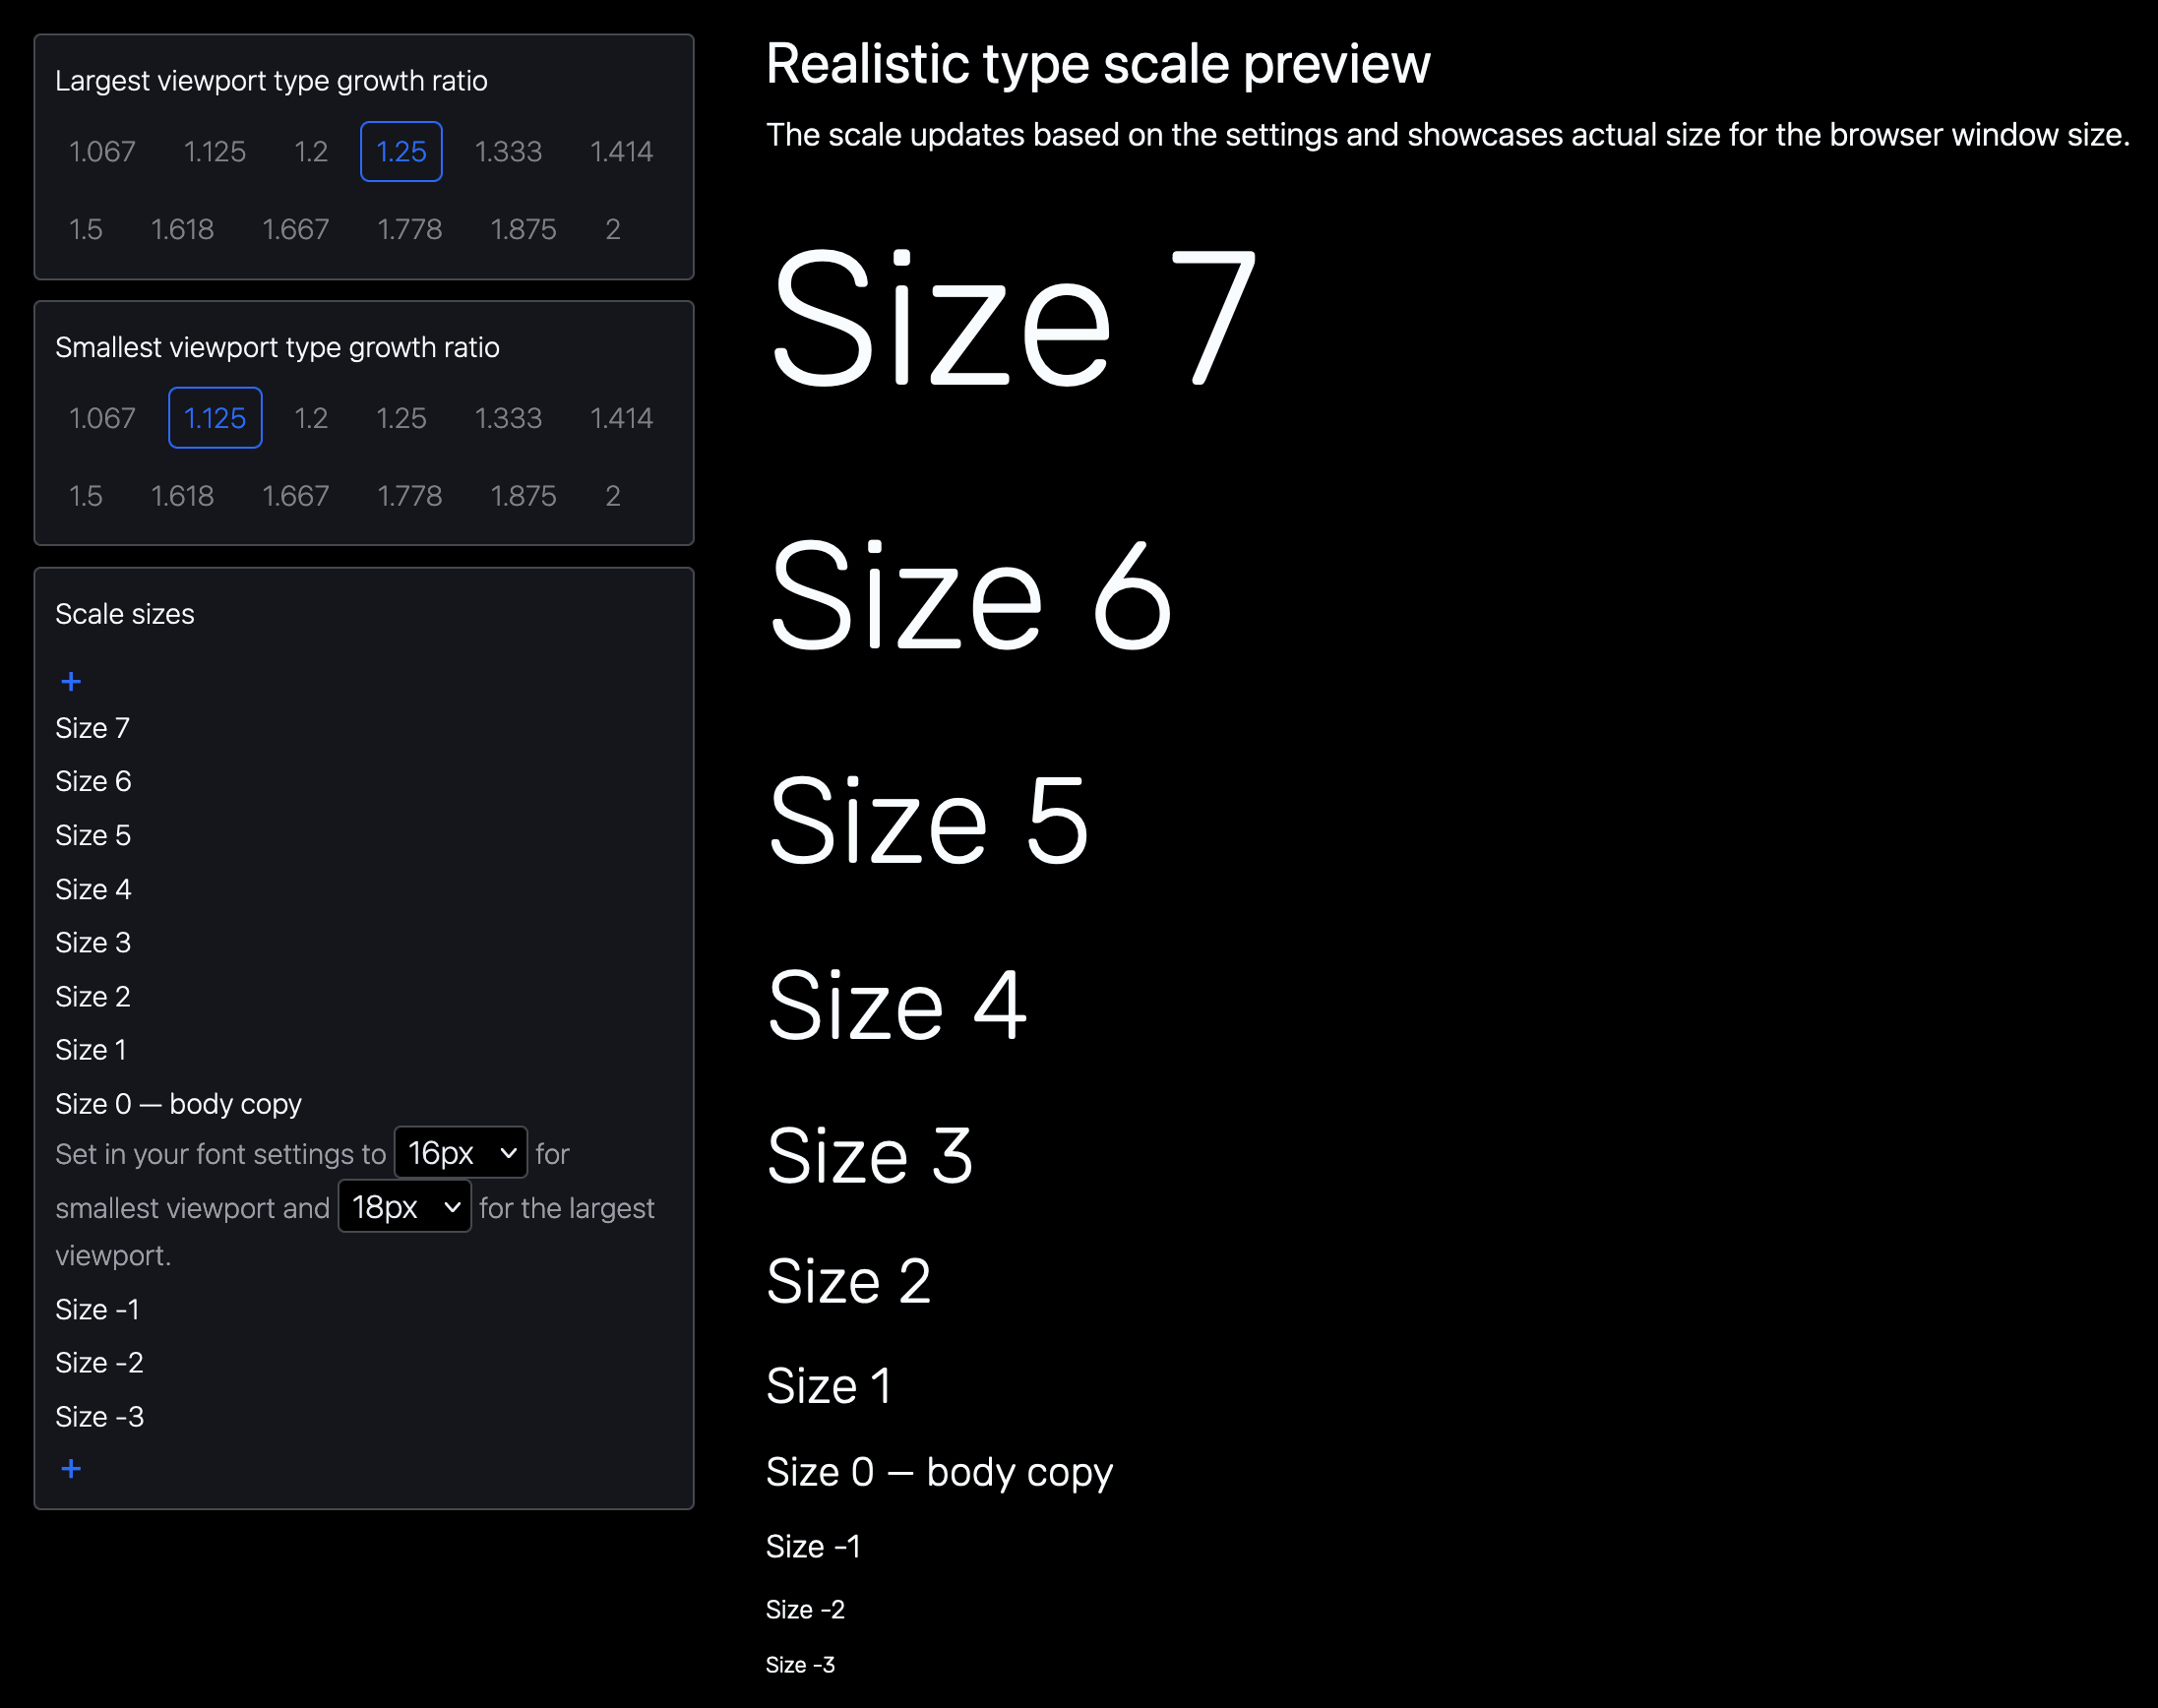The width and height of the screenshot is (2158, 1708).
Task: Select 1.25 in Largest viewport ratio
Action: point(401,152)
